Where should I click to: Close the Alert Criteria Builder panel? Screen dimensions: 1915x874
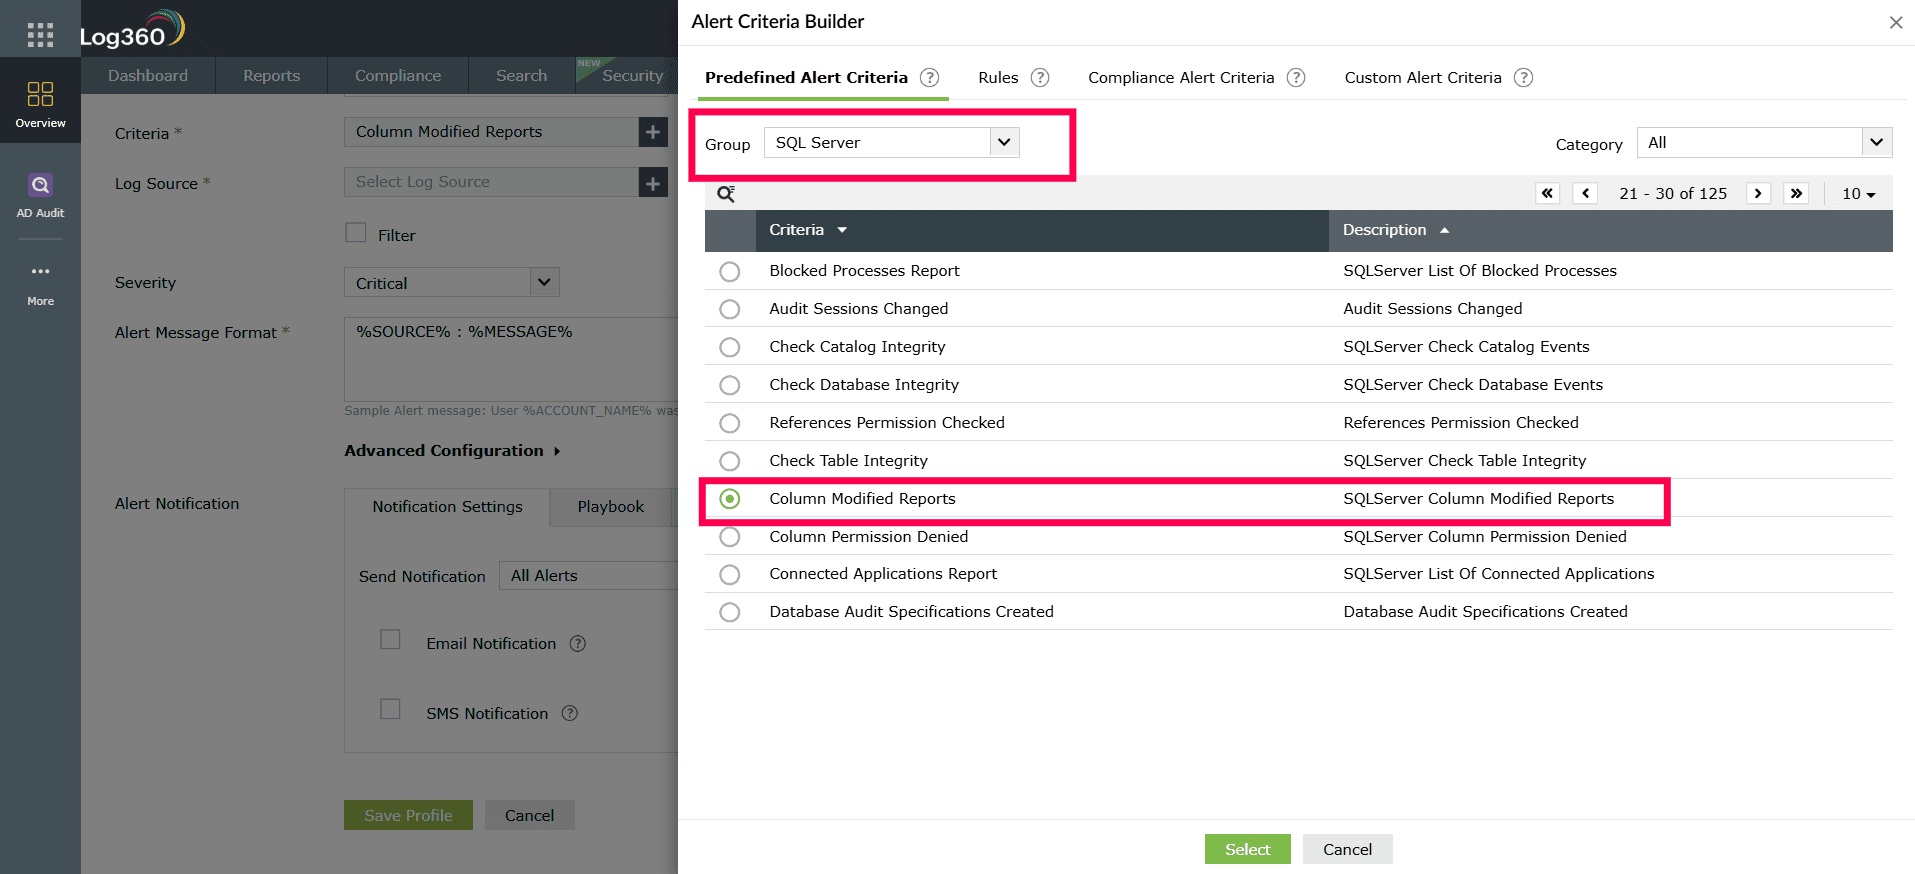(1896, 22)
